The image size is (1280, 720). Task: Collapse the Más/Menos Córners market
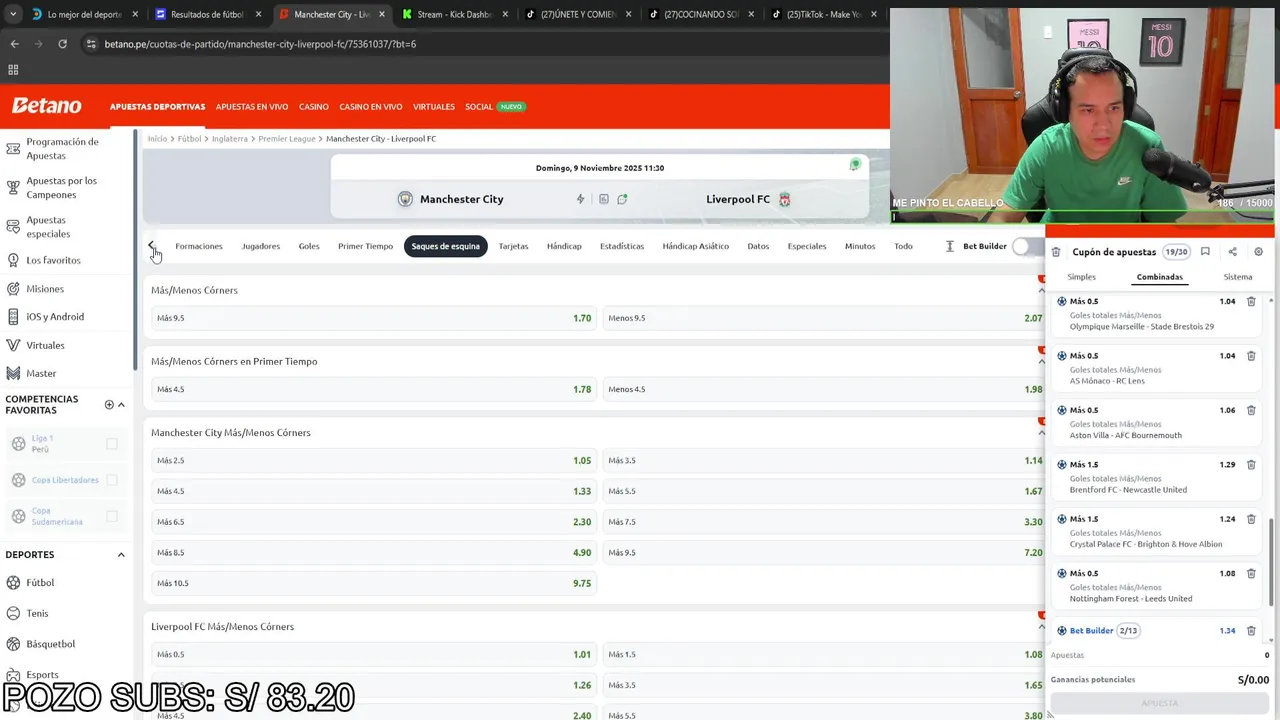1041,290
